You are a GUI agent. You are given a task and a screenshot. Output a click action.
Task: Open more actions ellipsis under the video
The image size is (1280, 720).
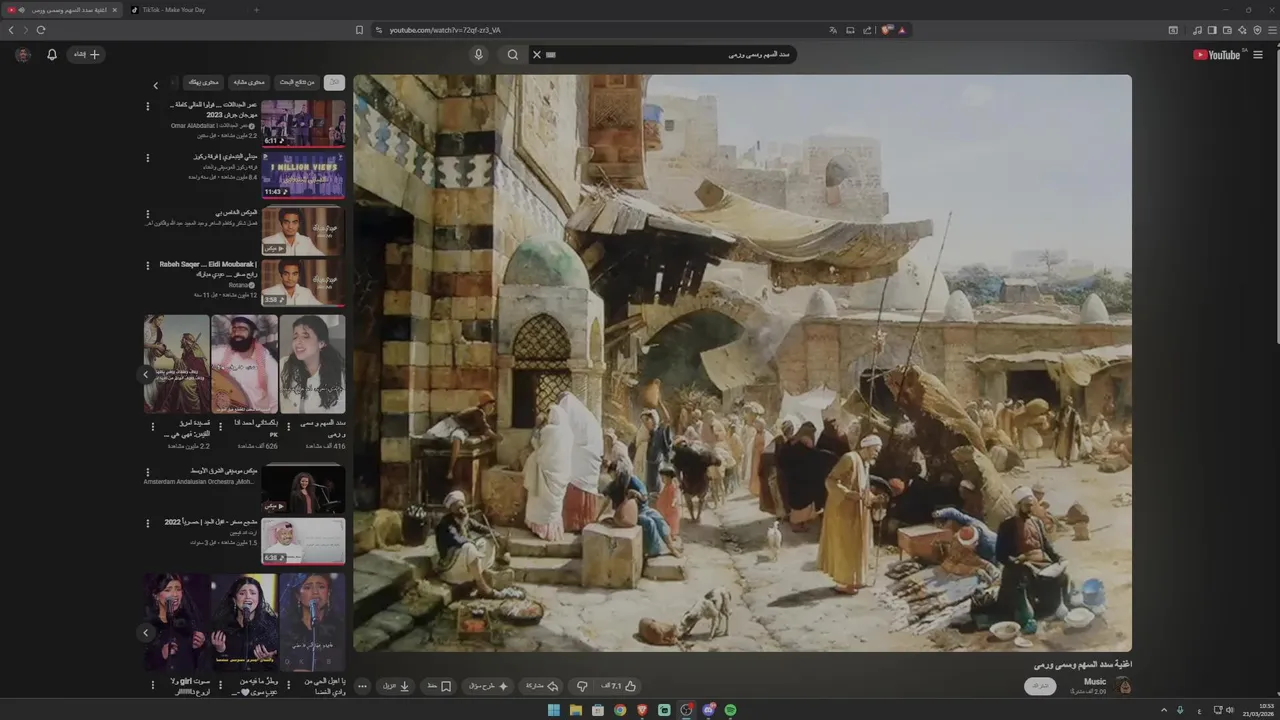point(362,686)
